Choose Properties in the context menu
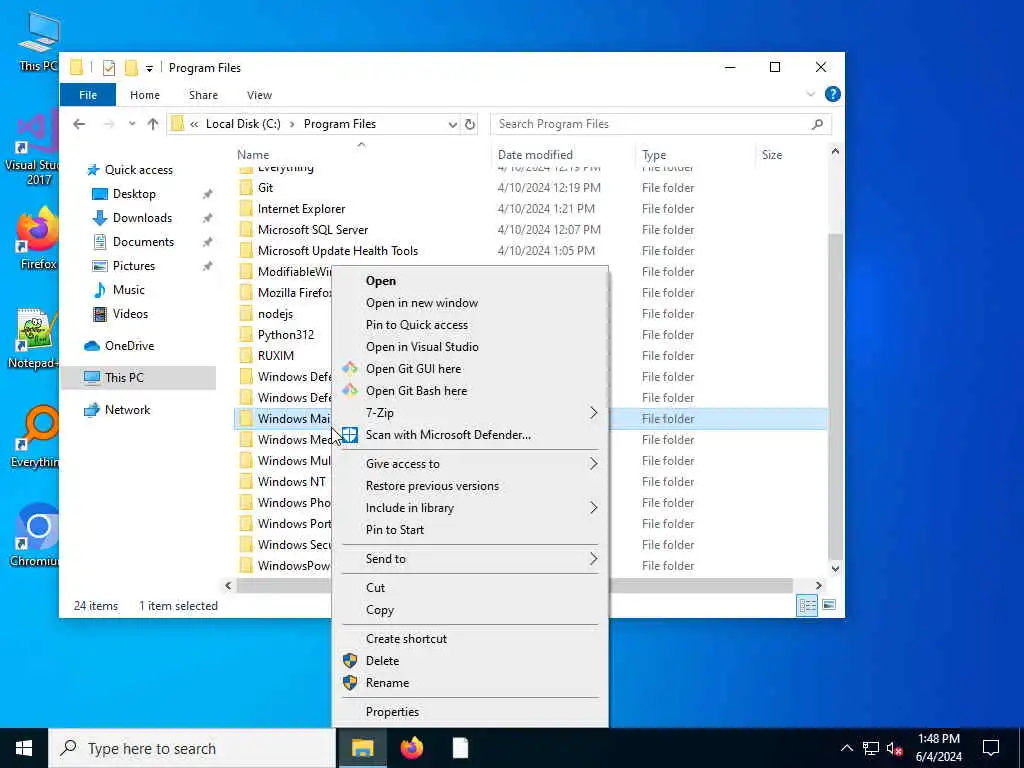The height and width of the screenshot is (768, 1024). point(392,712)
